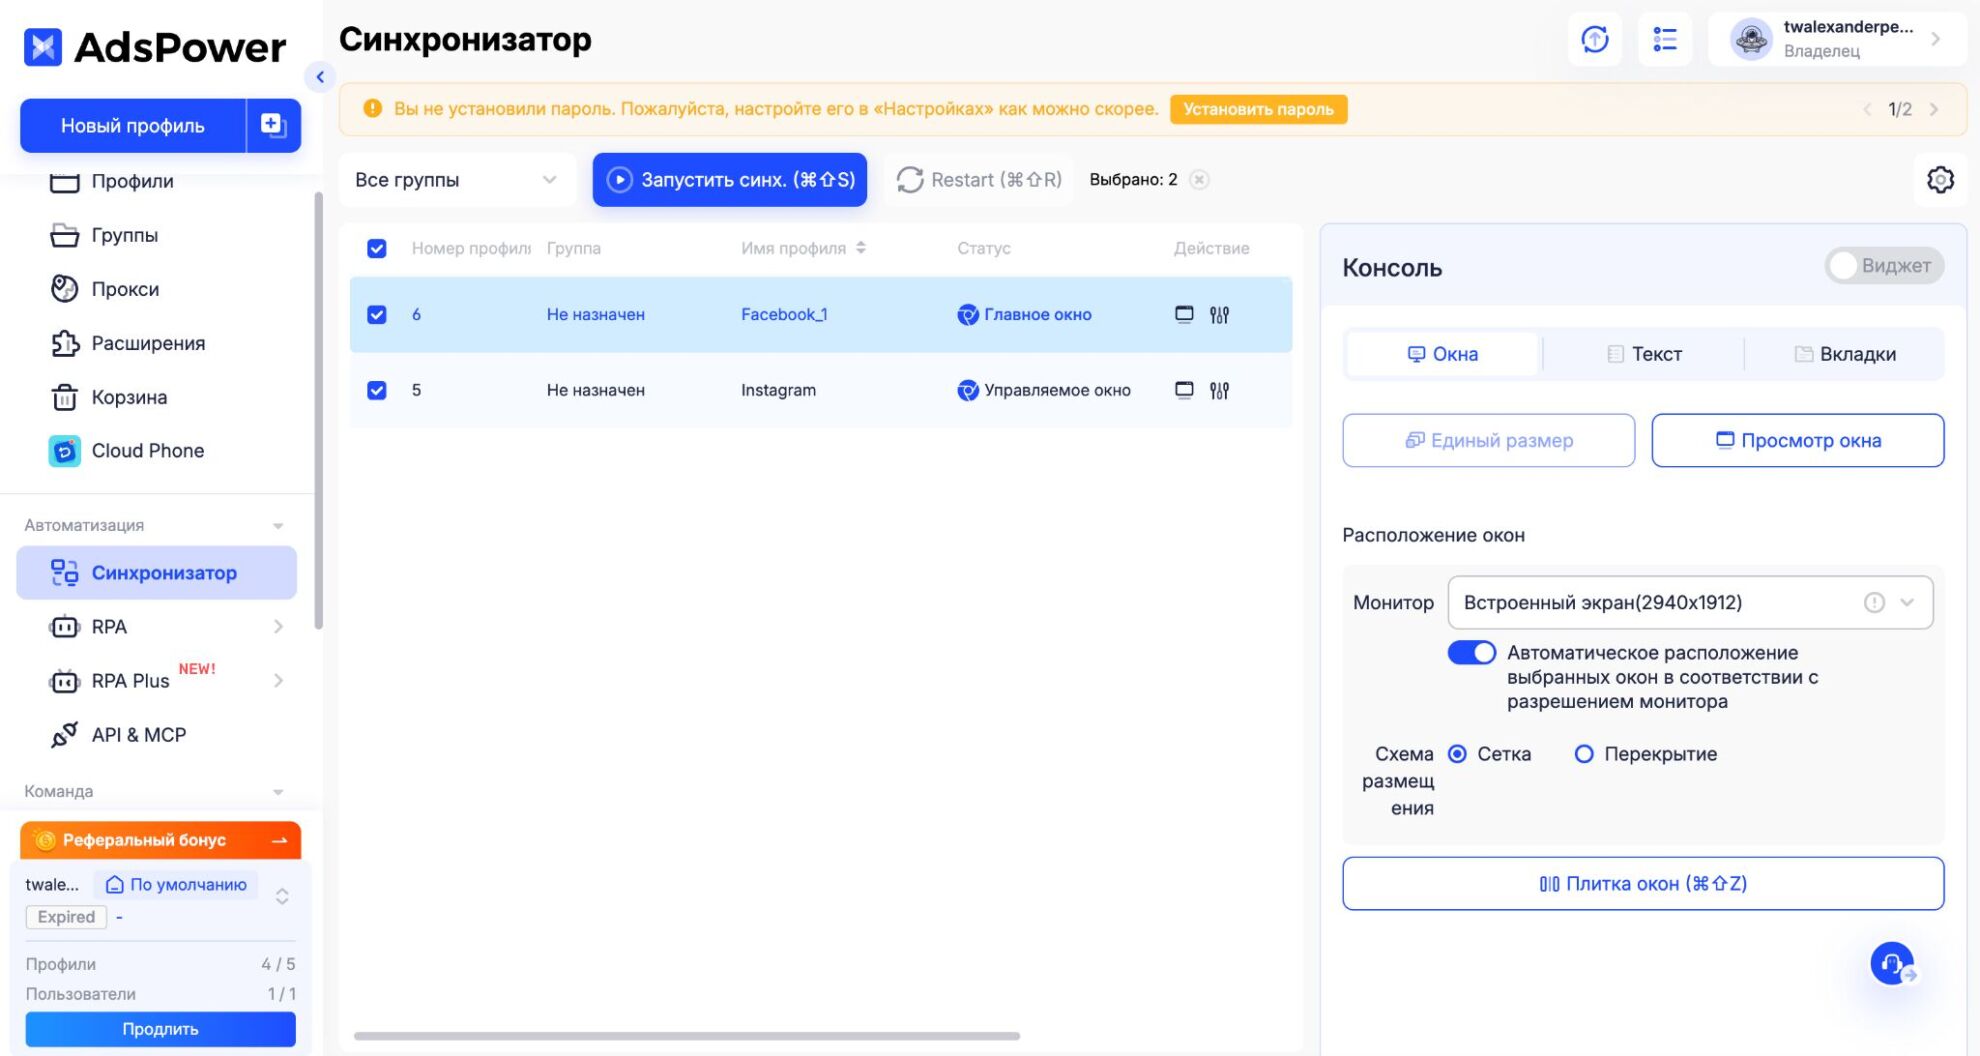Expand the RPA submenu arrow
Viewport: 1980px width, 1056px height.
click(278, 627)
